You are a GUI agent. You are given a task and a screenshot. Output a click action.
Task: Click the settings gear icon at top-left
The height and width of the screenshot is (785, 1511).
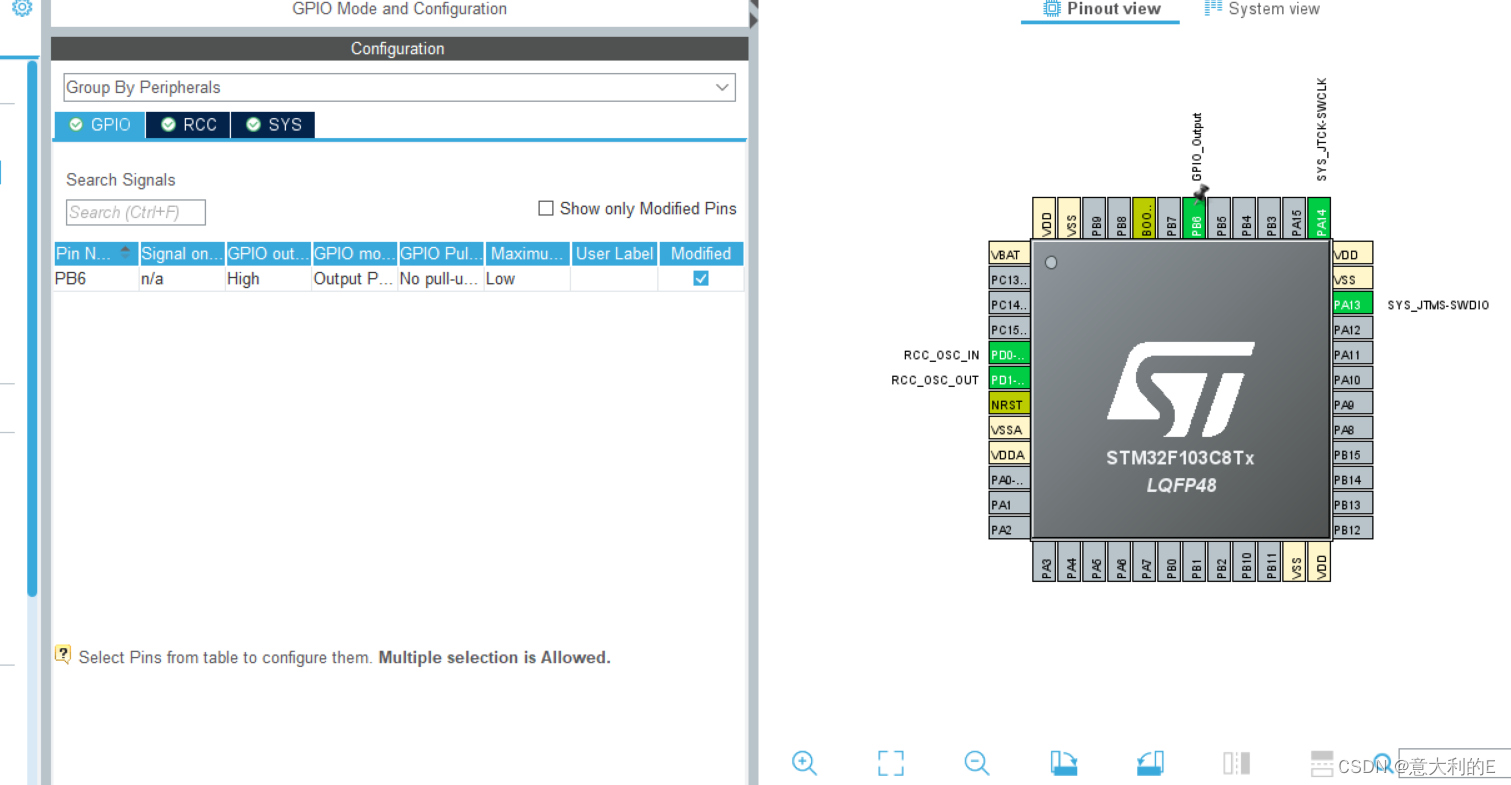22,8
